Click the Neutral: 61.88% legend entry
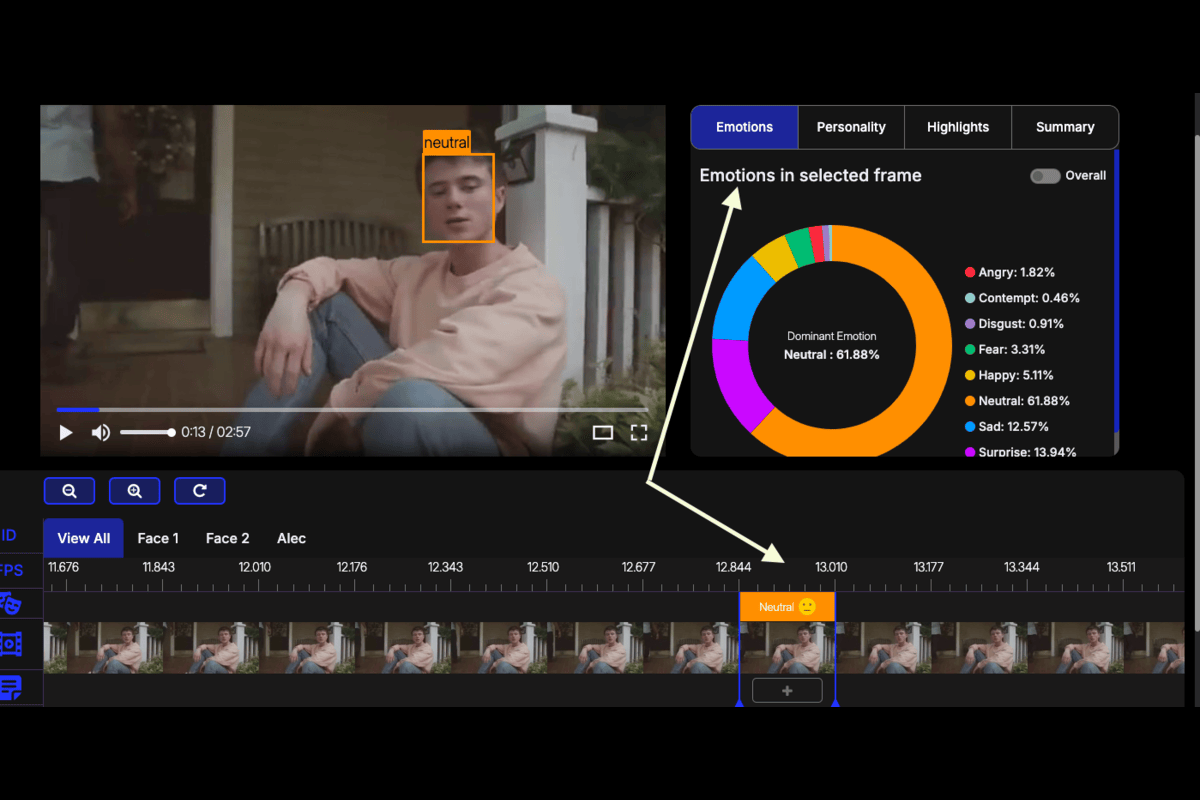Image resolution: width=1200 pixels, height=800 pixels. click(1017, 401)
